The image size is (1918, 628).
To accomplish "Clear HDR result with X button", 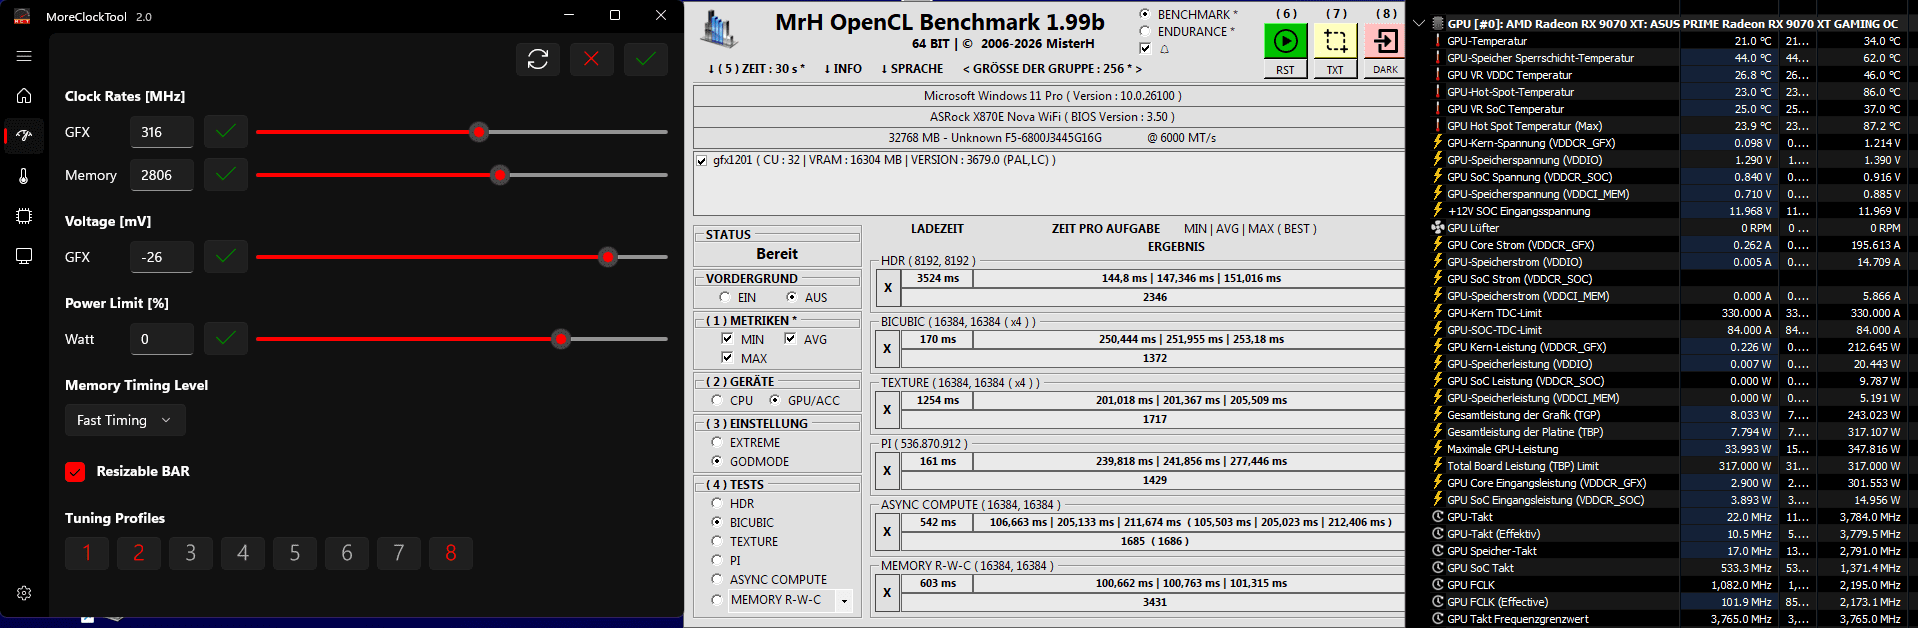I will point(887,288).
